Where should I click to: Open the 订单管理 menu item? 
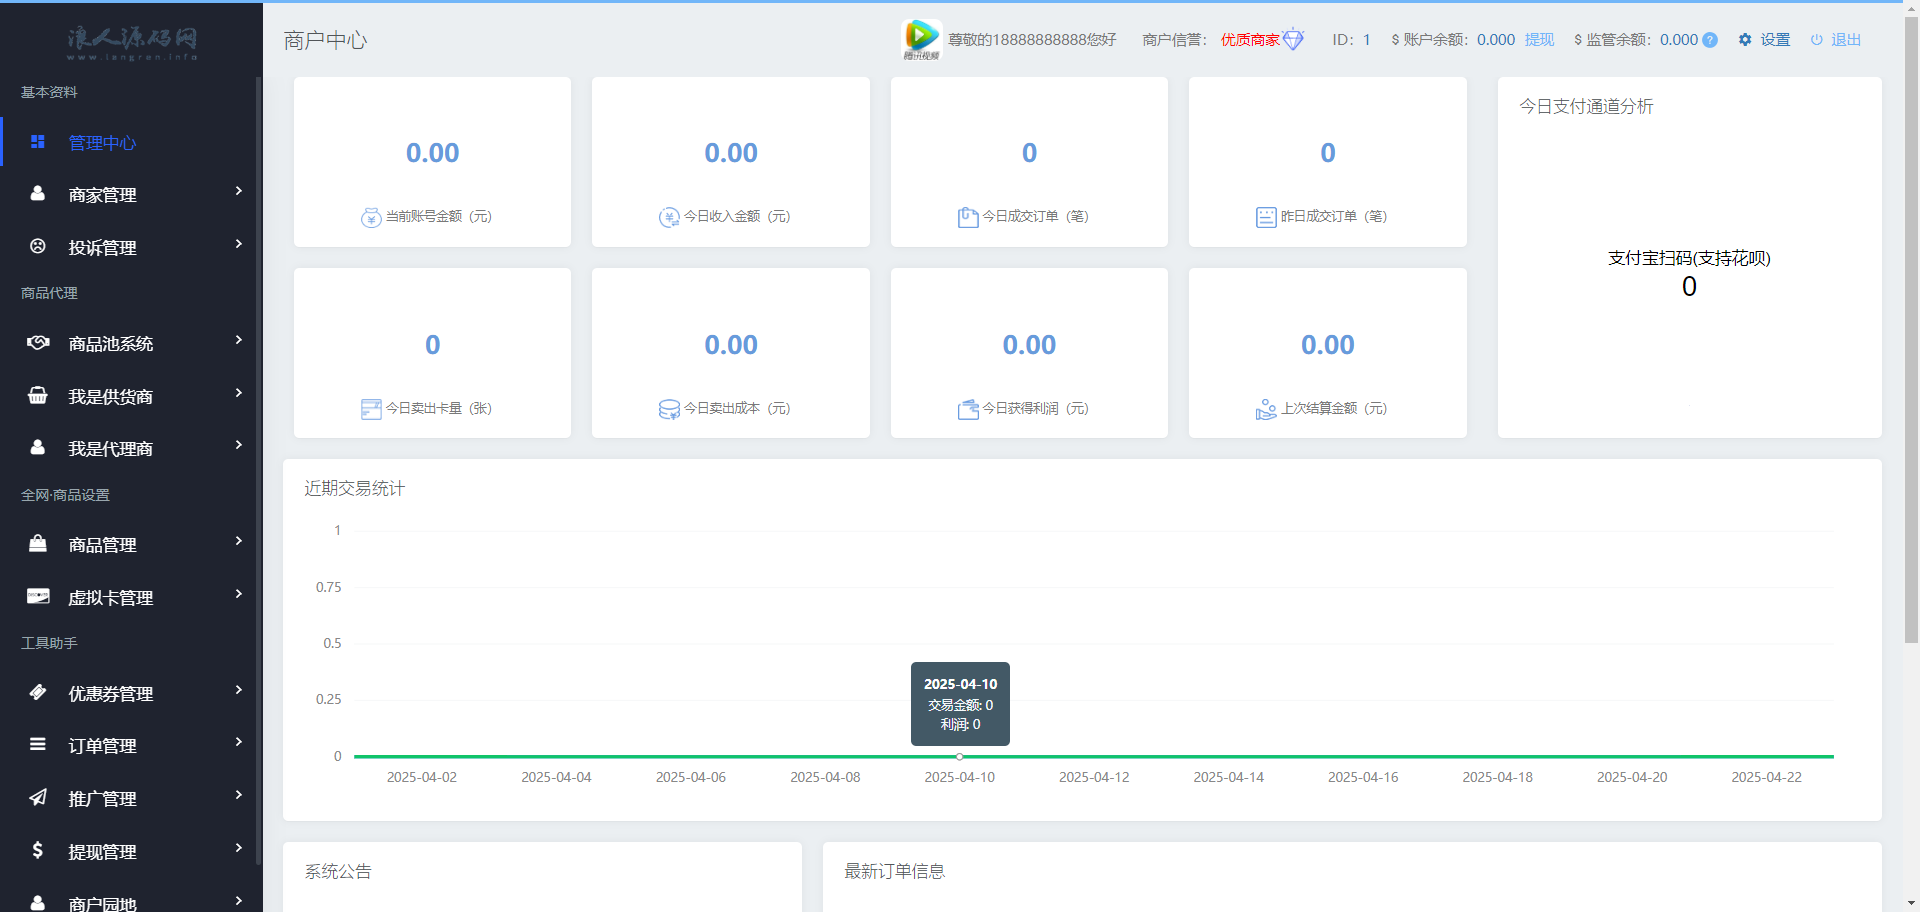pos(102,745)
